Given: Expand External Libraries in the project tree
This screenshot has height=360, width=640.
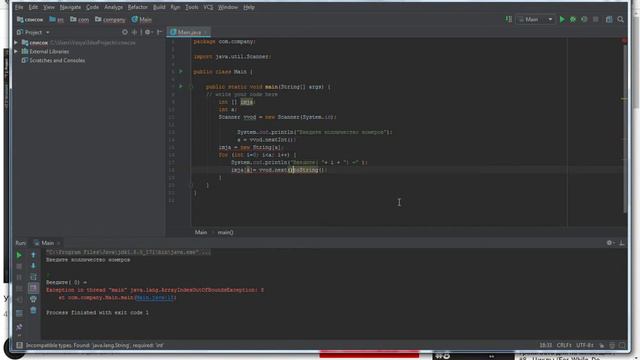Looking at the screenshot, I should tap(16, 51).
